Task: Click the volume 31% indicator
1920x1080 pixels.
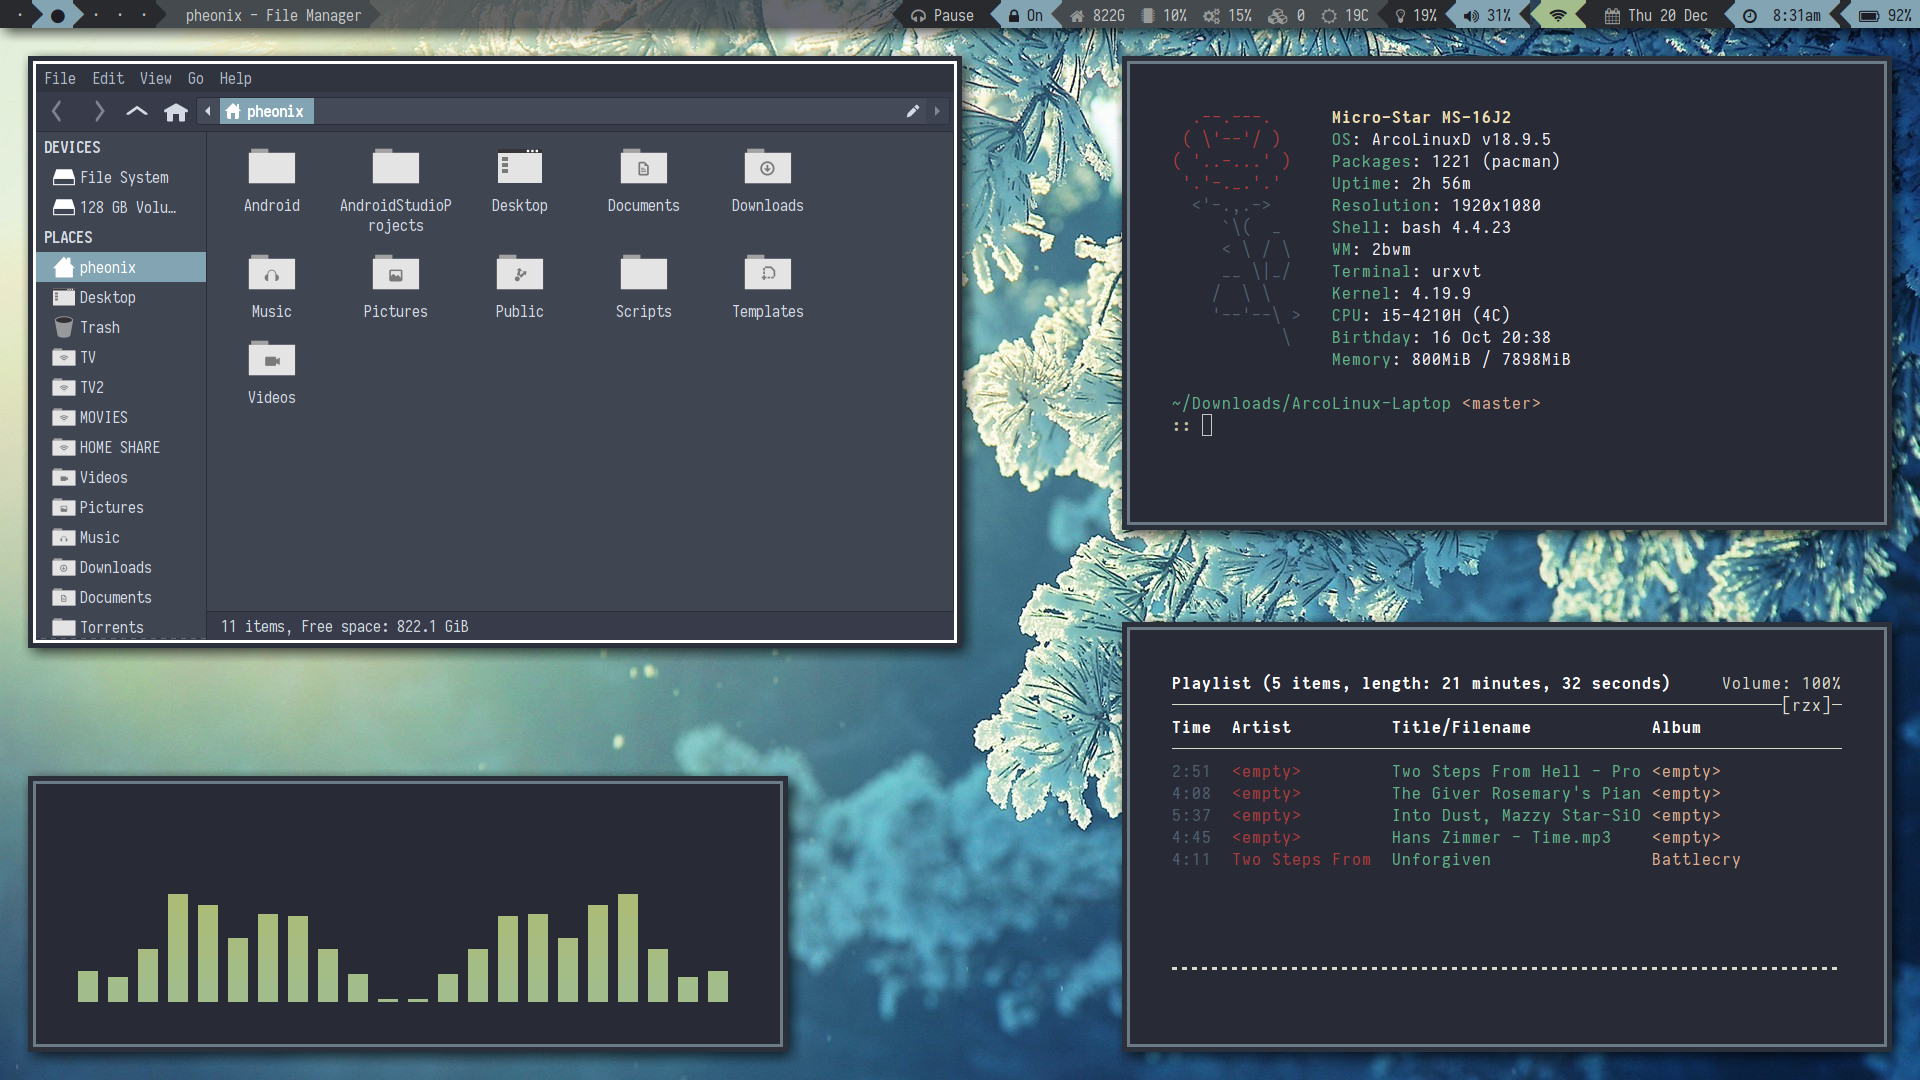Action: [x=1487, y=15]
